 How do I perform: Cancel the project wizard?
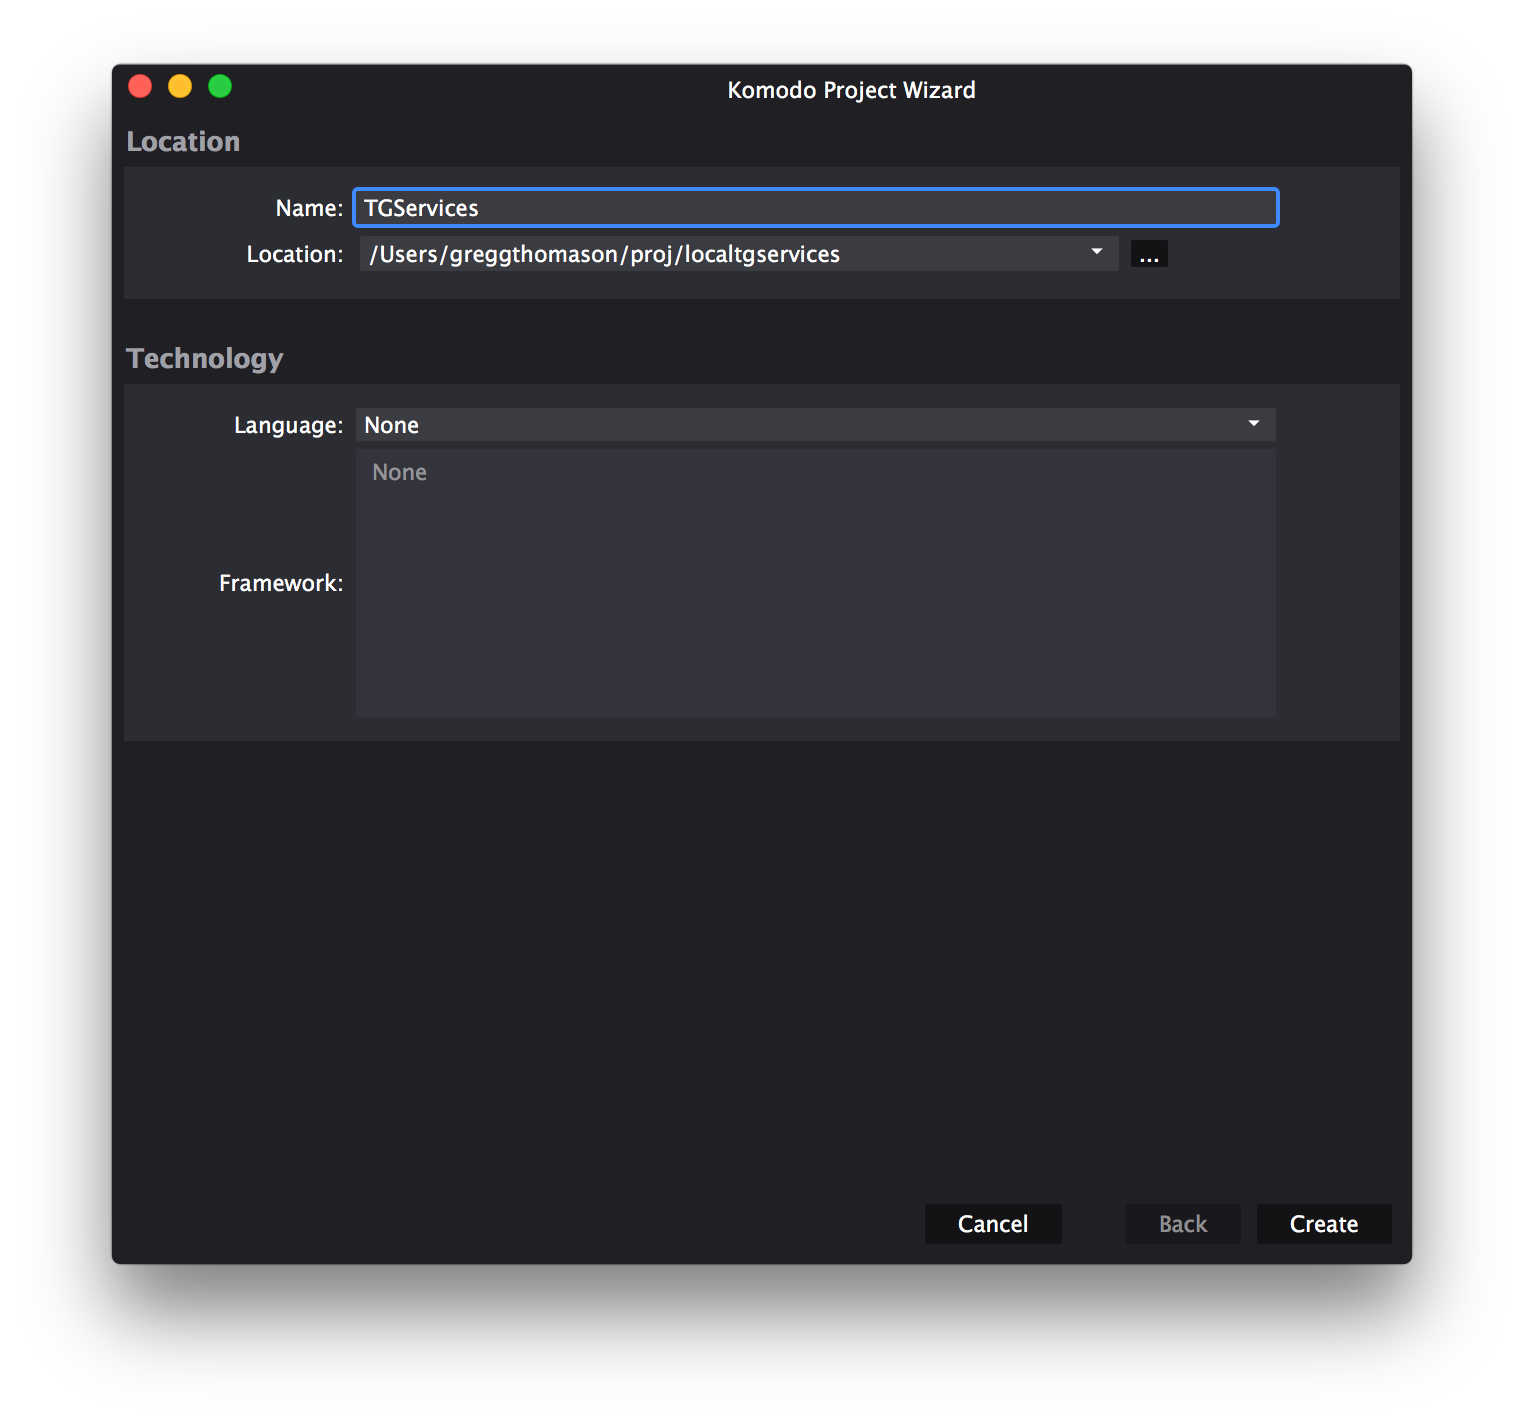pyautogui.click(x=993, y=1224)
